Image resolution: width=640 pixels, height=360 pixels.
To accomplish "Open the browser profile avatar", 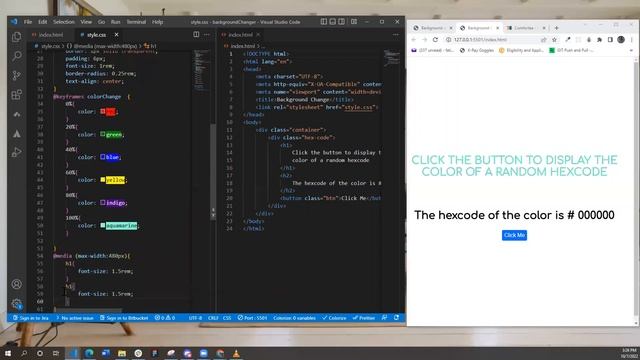I will (621, 40).
